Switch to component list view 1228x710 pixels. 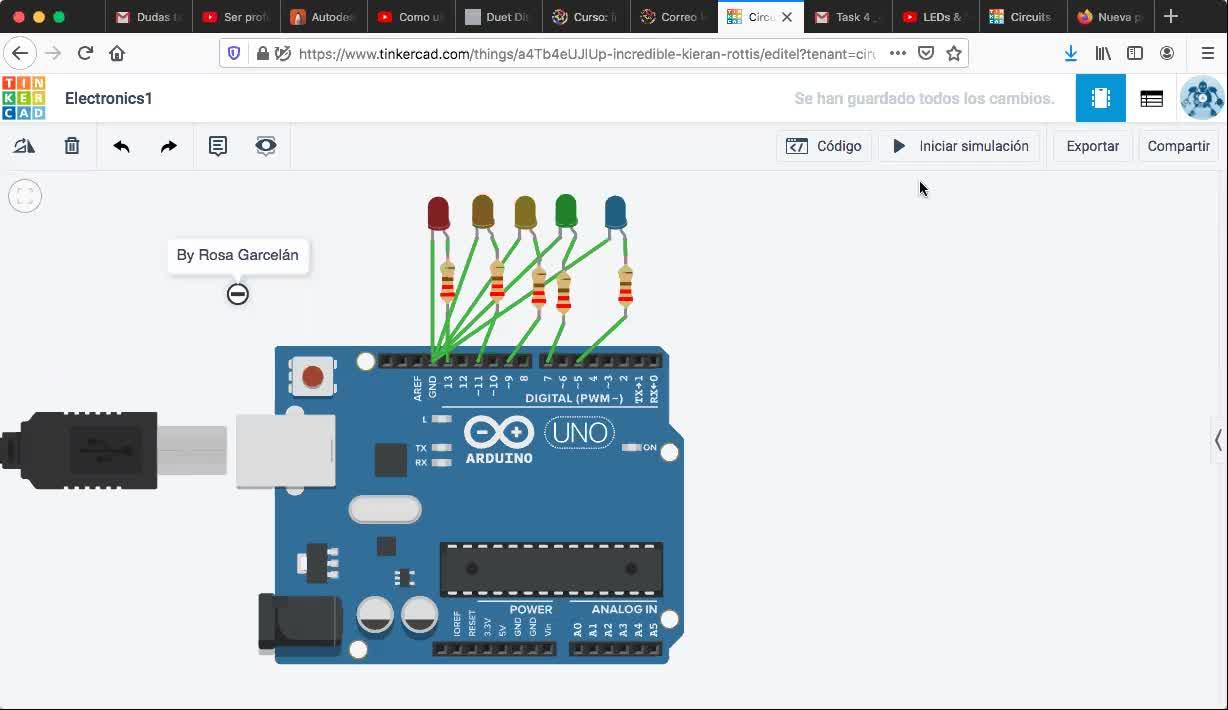pyautogui.click(x=1151, y=98)
